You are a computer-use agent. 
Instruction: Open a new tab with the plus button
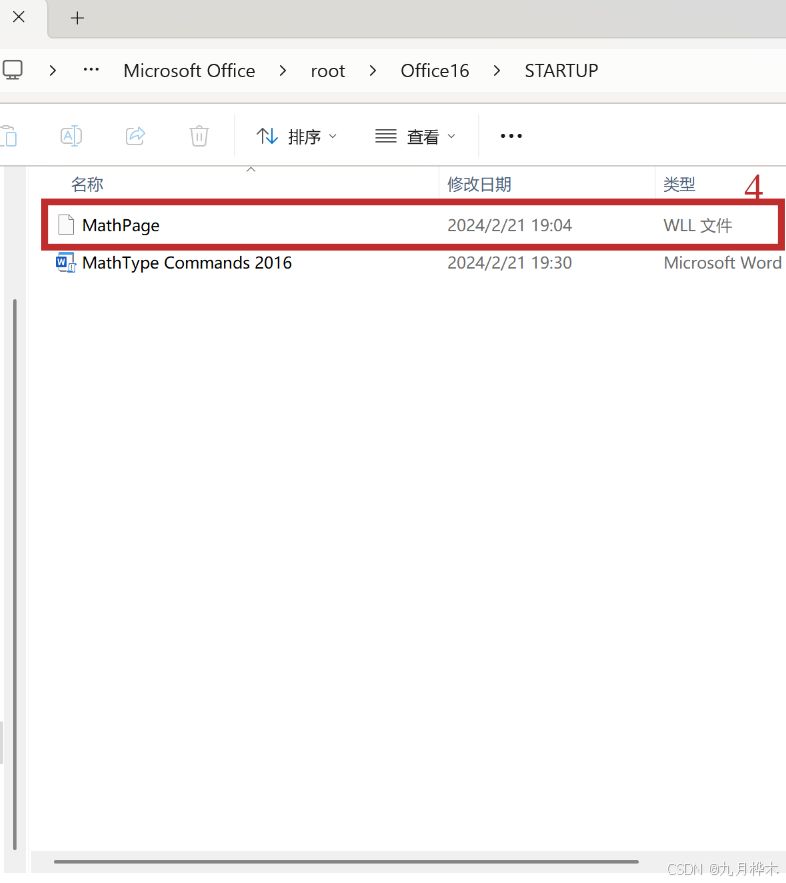(77, 18)
